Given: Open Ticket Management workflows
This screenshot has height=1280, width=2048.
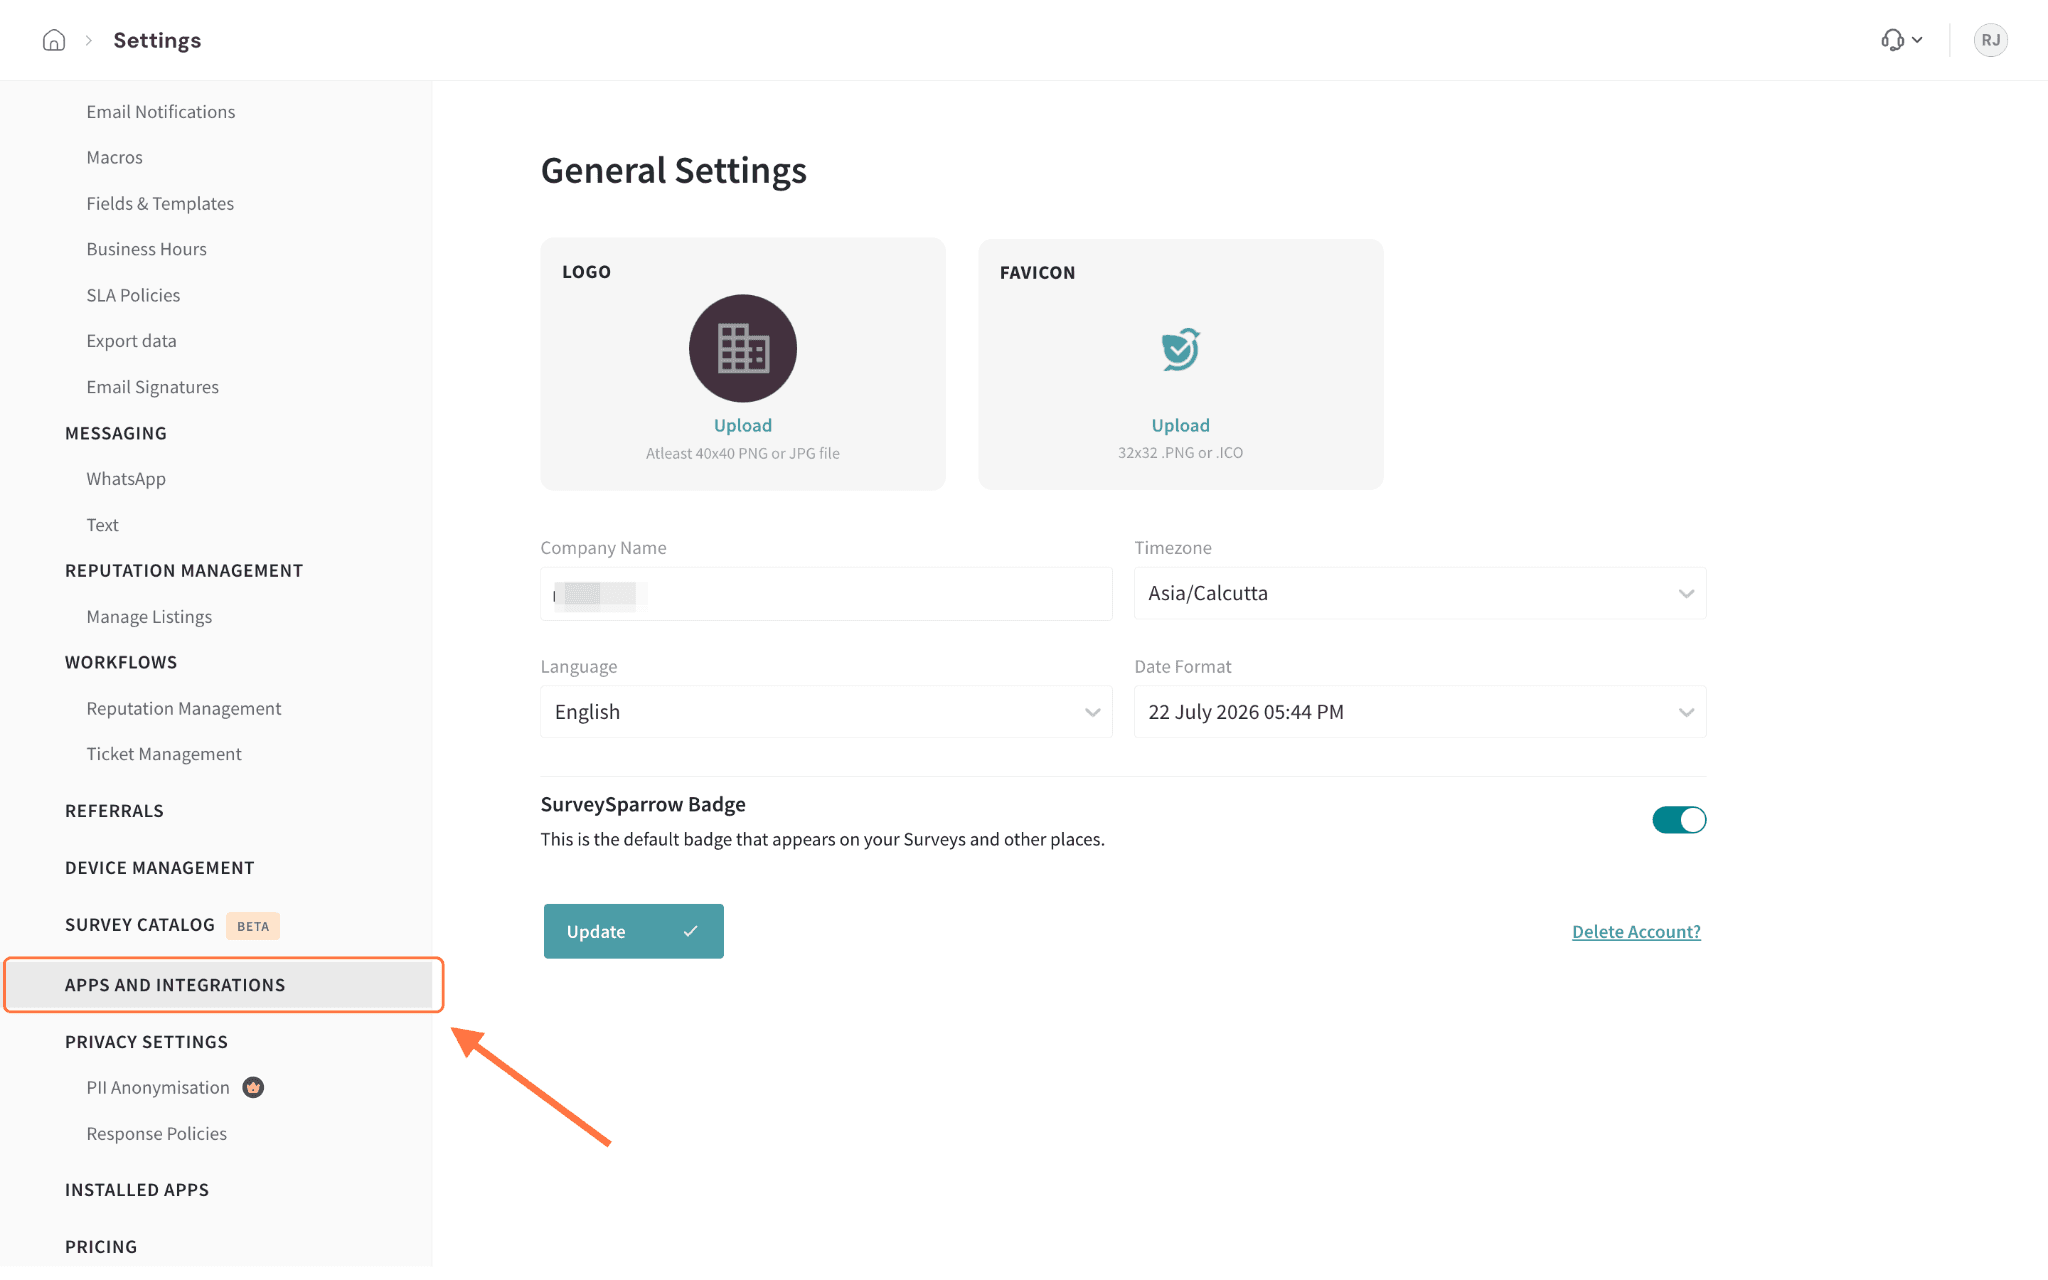Looking at the screenshot, I should coord(164,754).
